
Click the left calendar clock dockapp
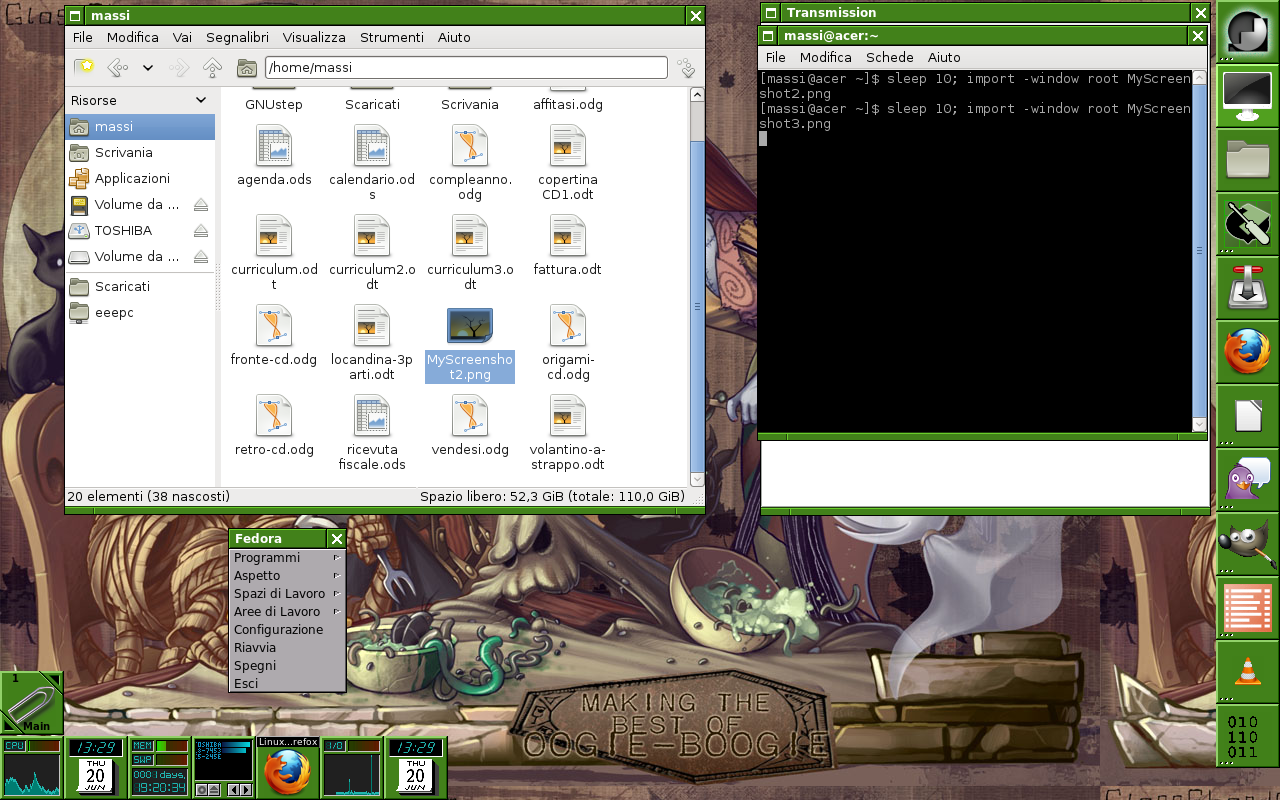(x=96, y=768)
